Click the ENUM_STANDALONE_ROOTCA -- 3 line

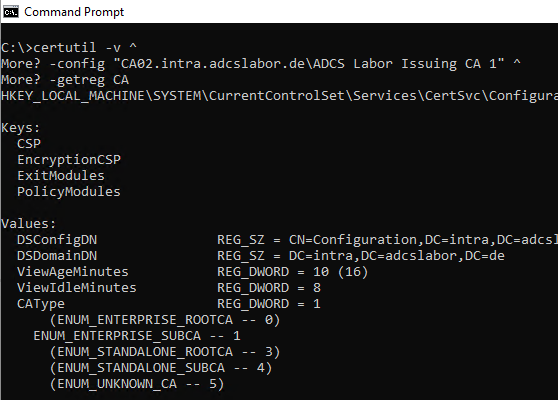tap(165, 352)
